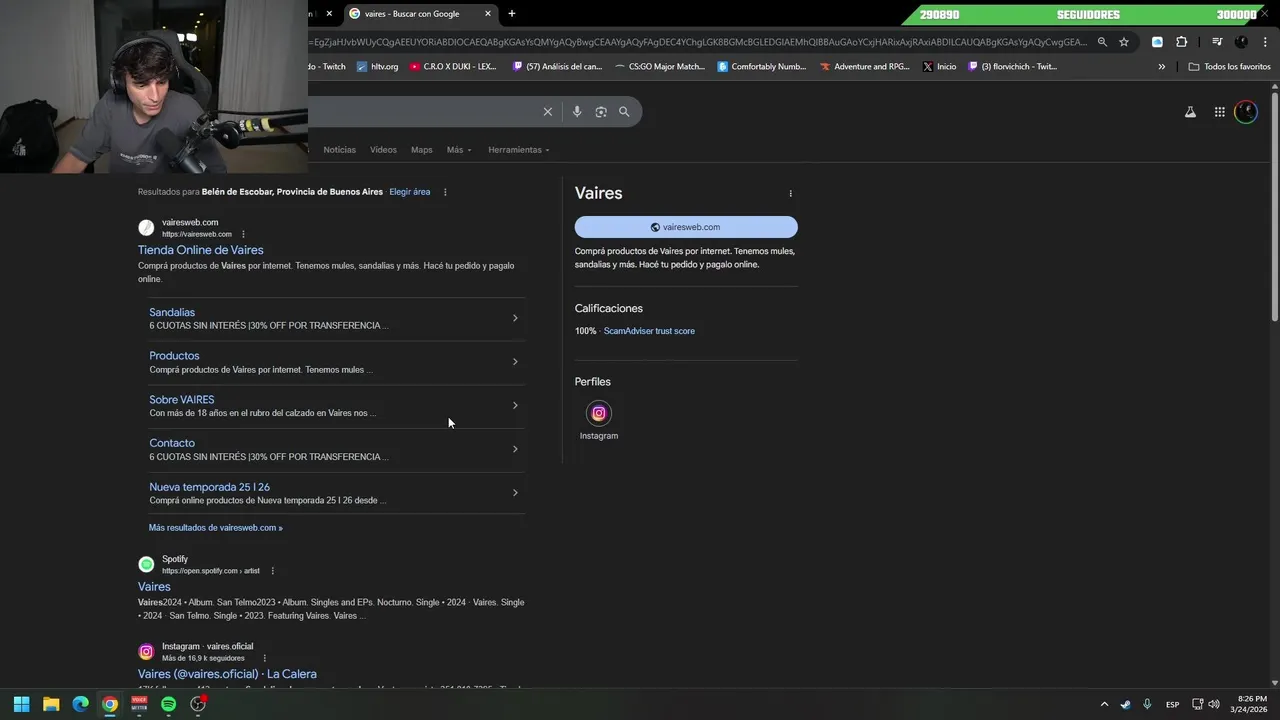
Task: Open more options for Instagram vaires.oficial result
Action: [x=265, y=658]
